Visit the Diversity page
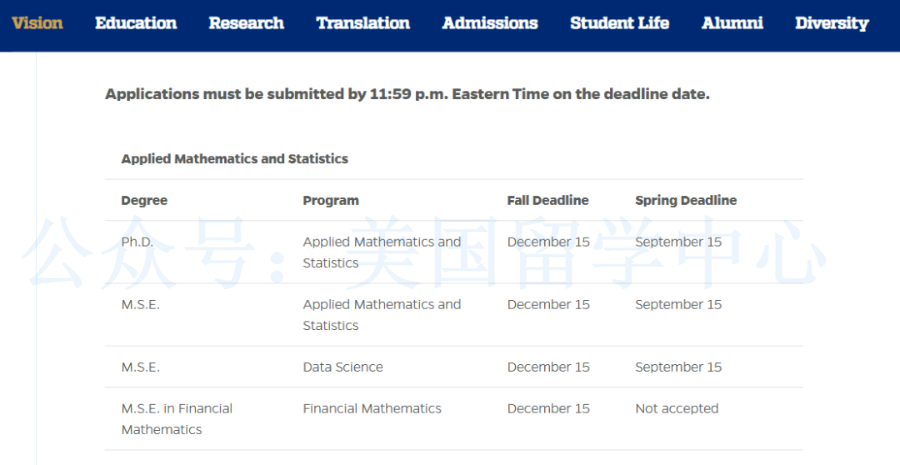The image size is (900, 465). (x=832, y=23)
